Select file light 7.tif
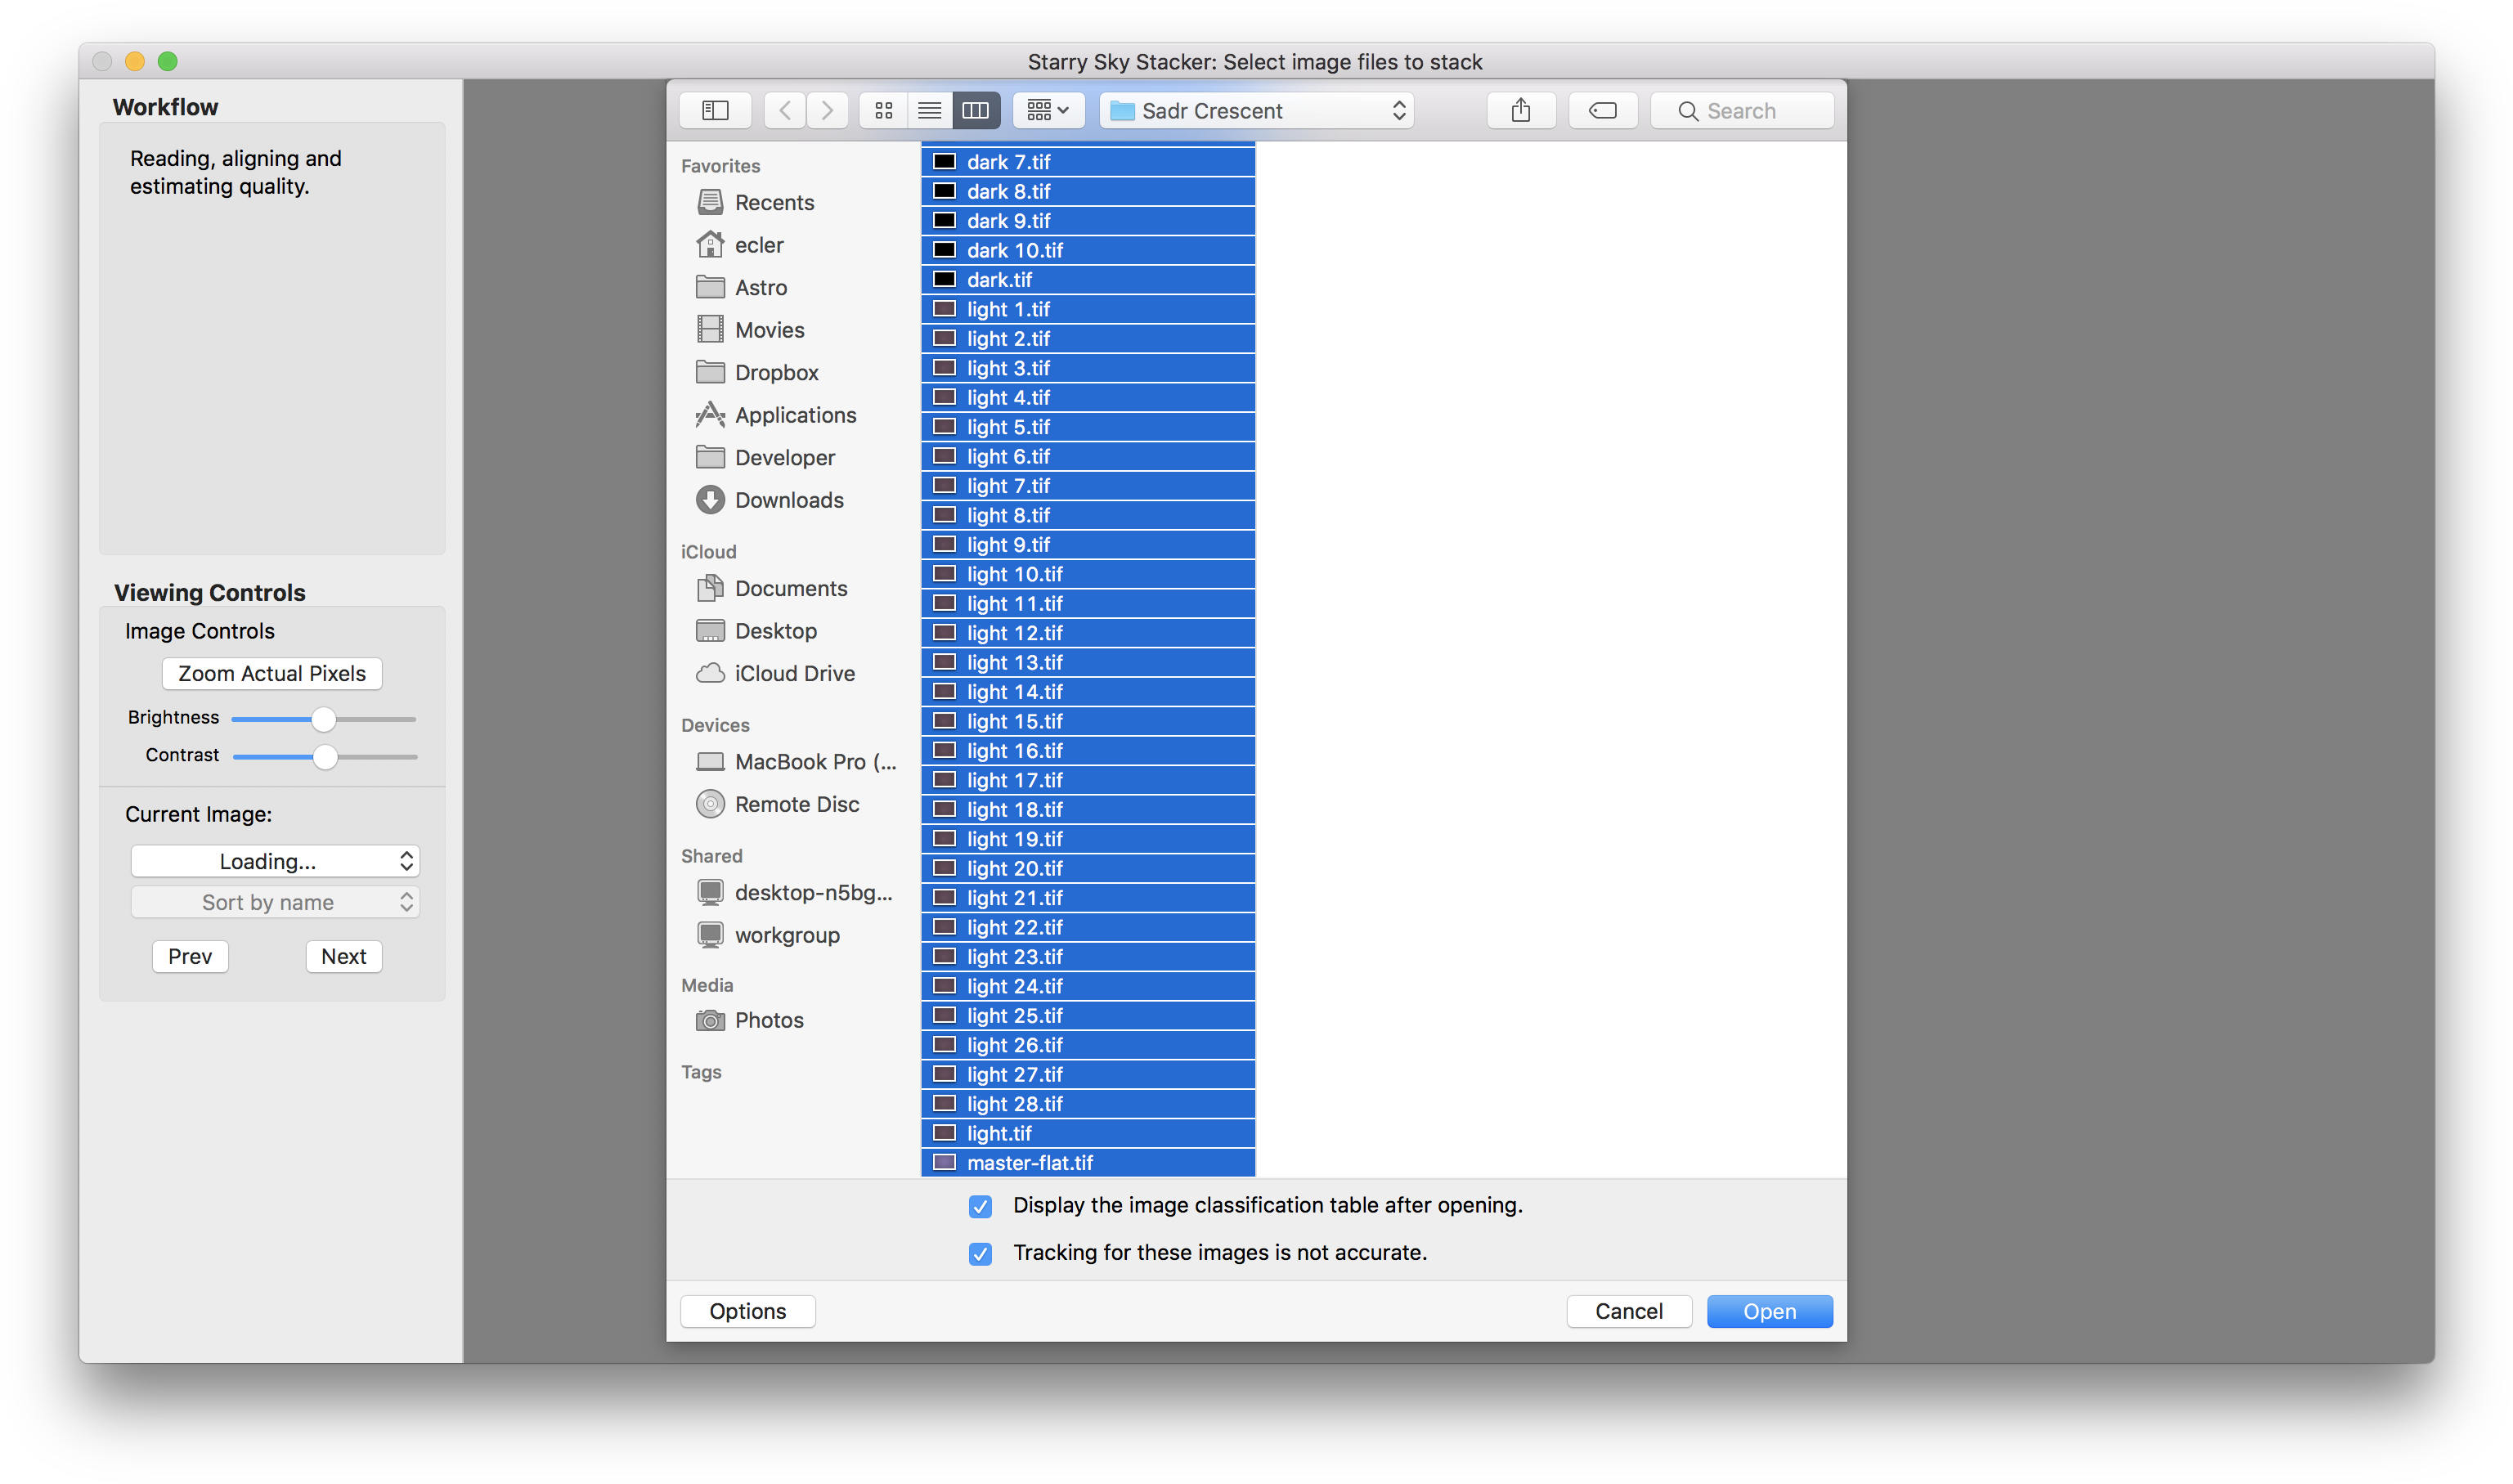The image size is (2513, 1484). (x=1088, y=486)
